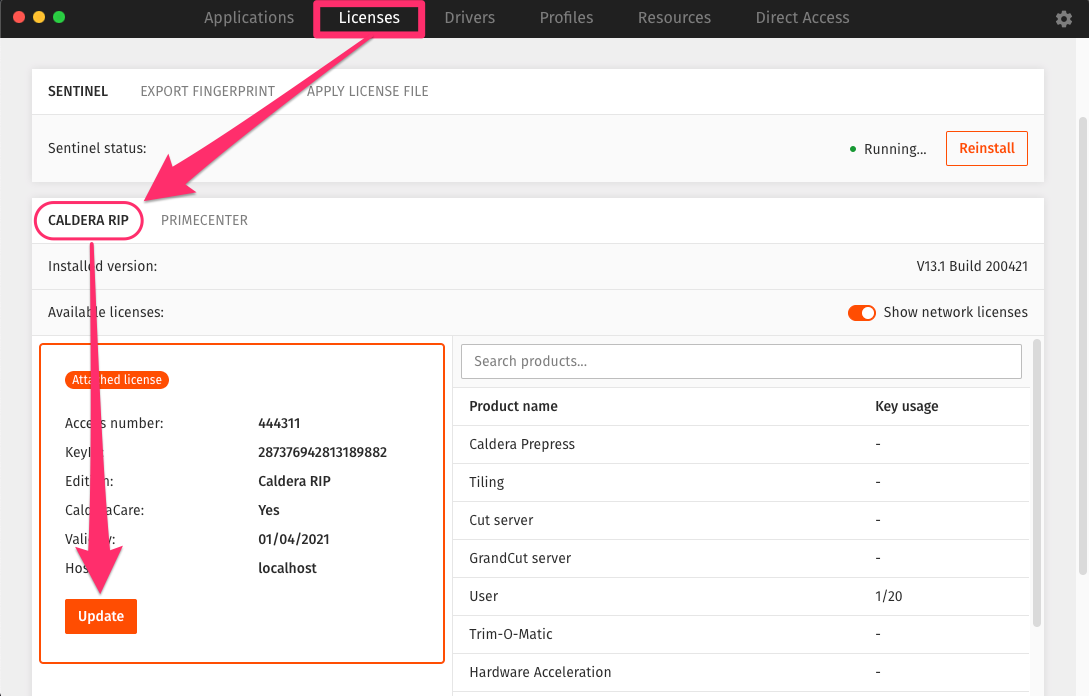
Task: Select the Tiling product row
Action: pyautogui.click(x=741, y=482)
